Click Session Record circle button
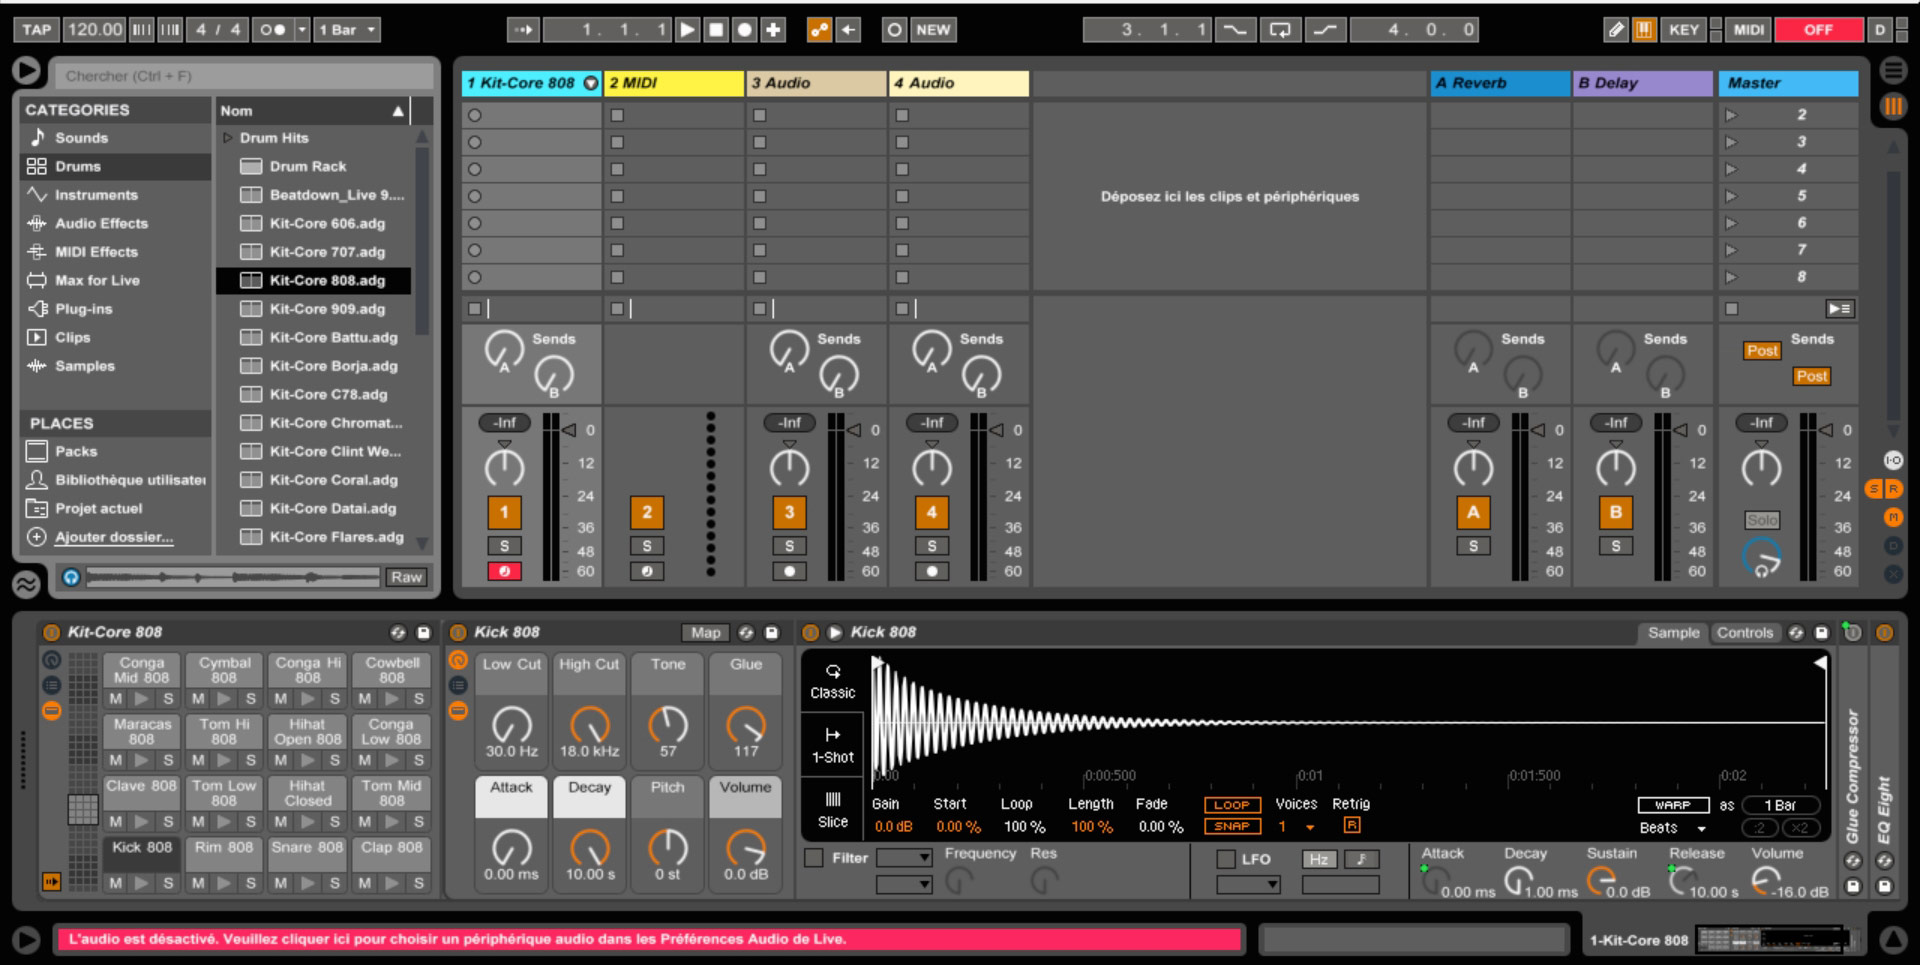The width and height of the screenshot is (1920, 965). [894, 30]
